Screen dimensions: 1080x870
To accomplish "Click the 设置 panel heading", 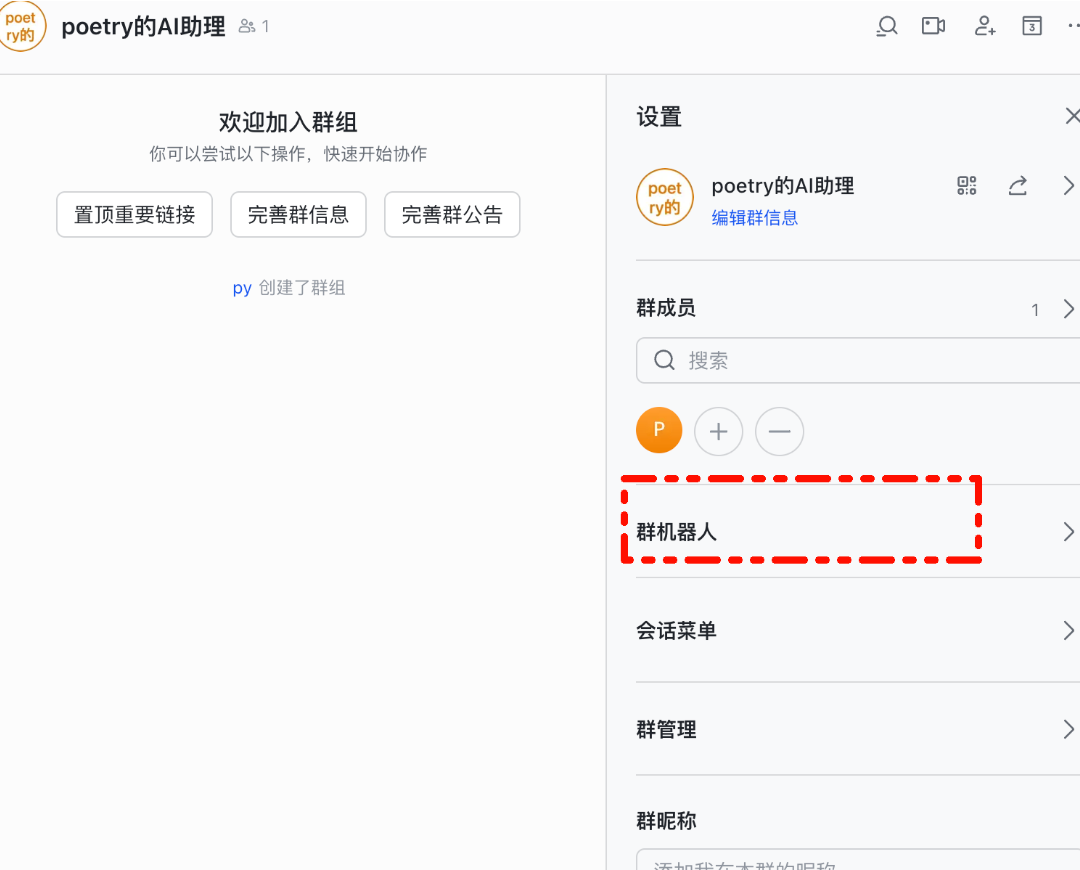I will pyautogui.click(x=659, y=117).
